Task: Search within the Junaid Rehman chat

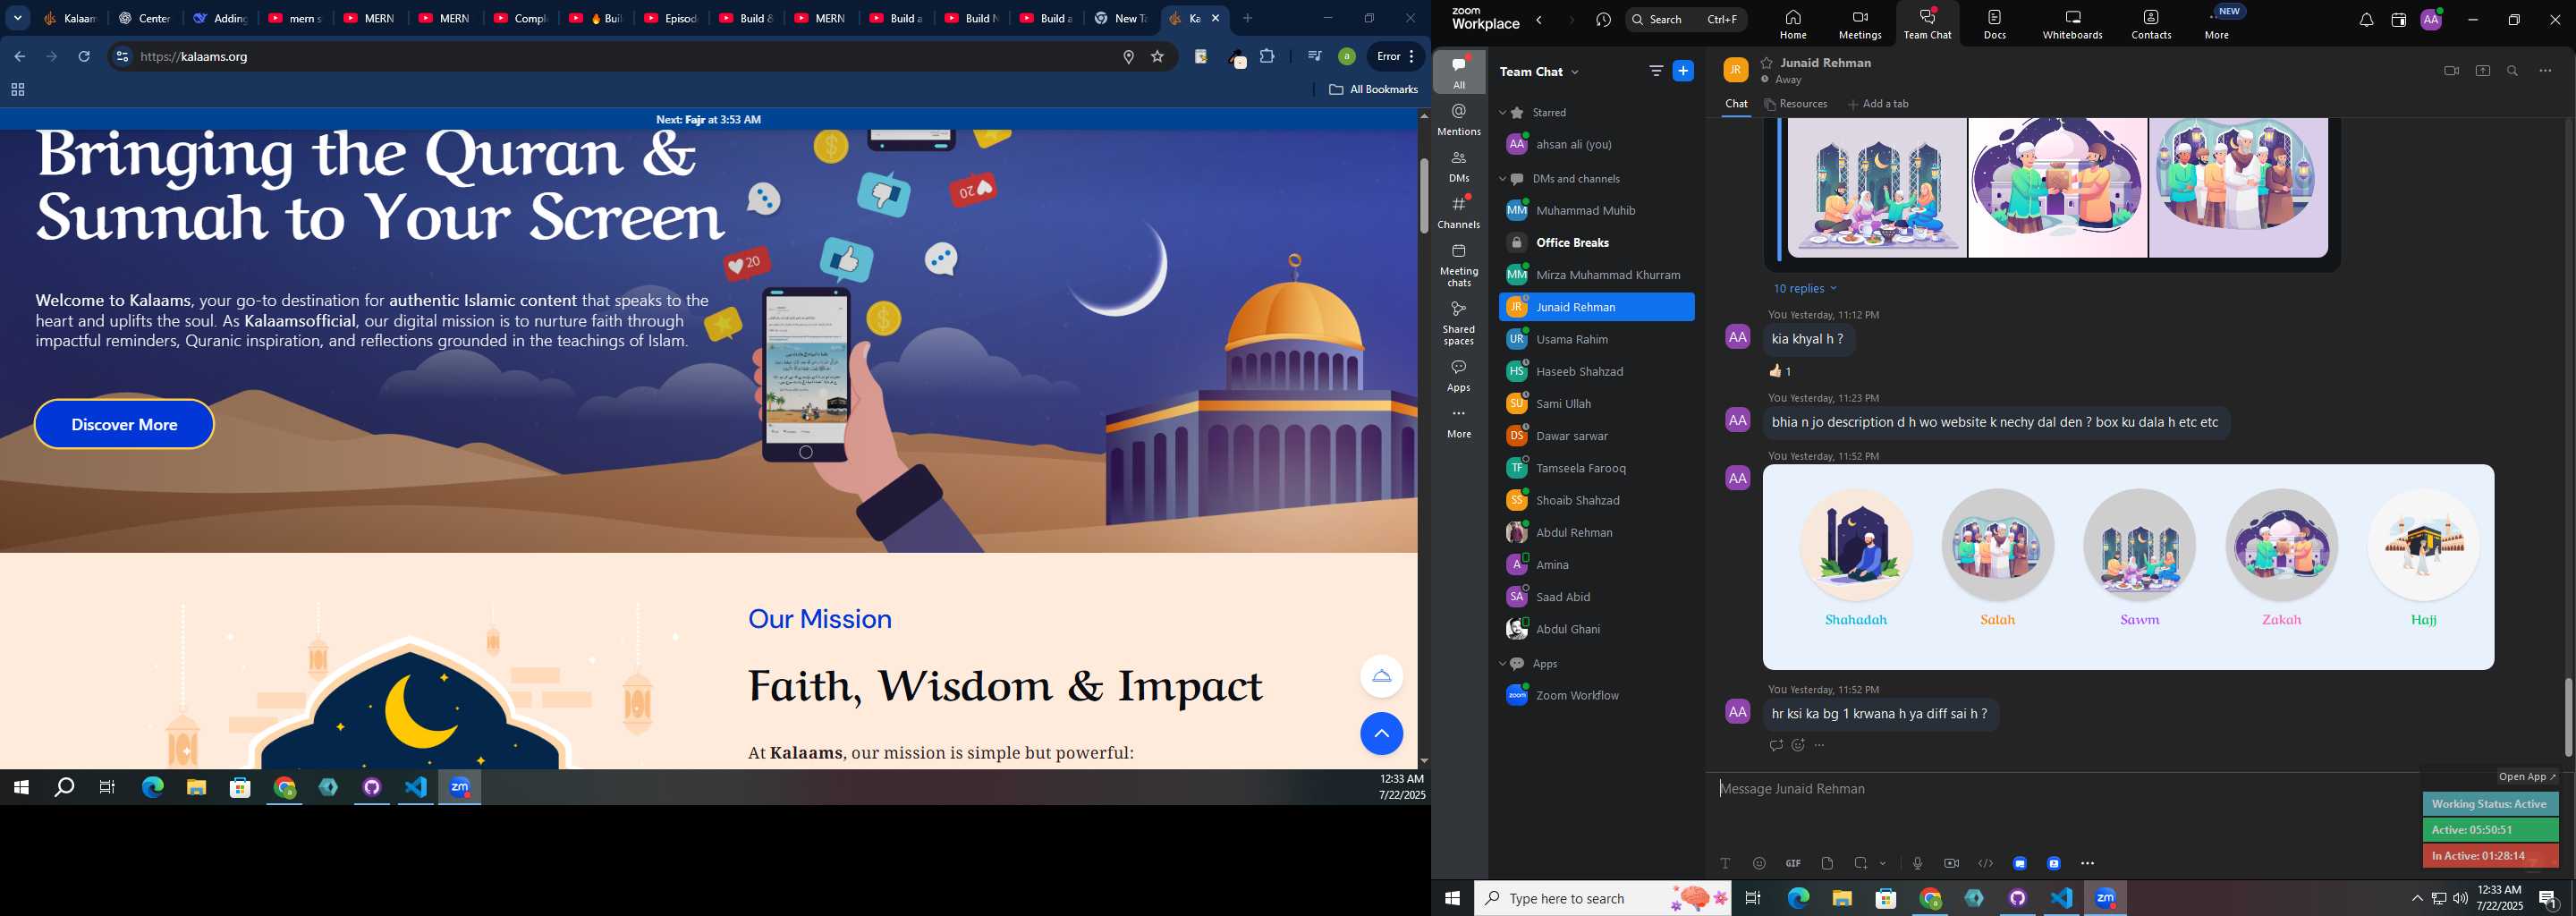Action: (2513, 71)
